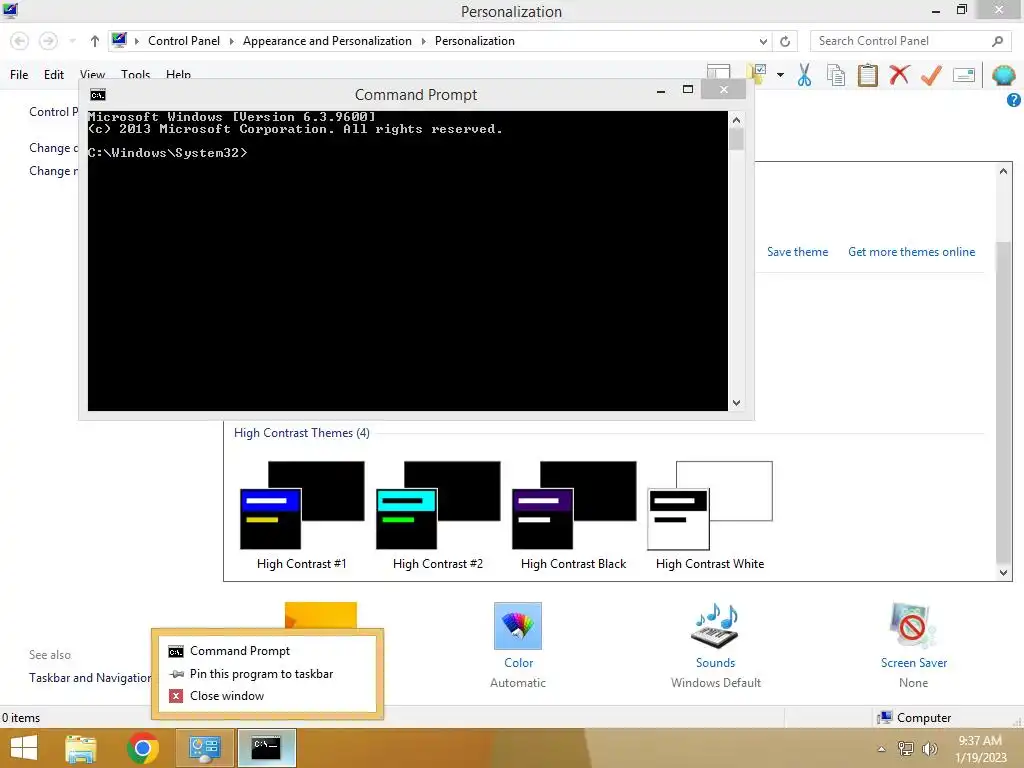Select the High Contrast #2 theme
Viewport: 1024px width, 768px height.
(438, 516)
